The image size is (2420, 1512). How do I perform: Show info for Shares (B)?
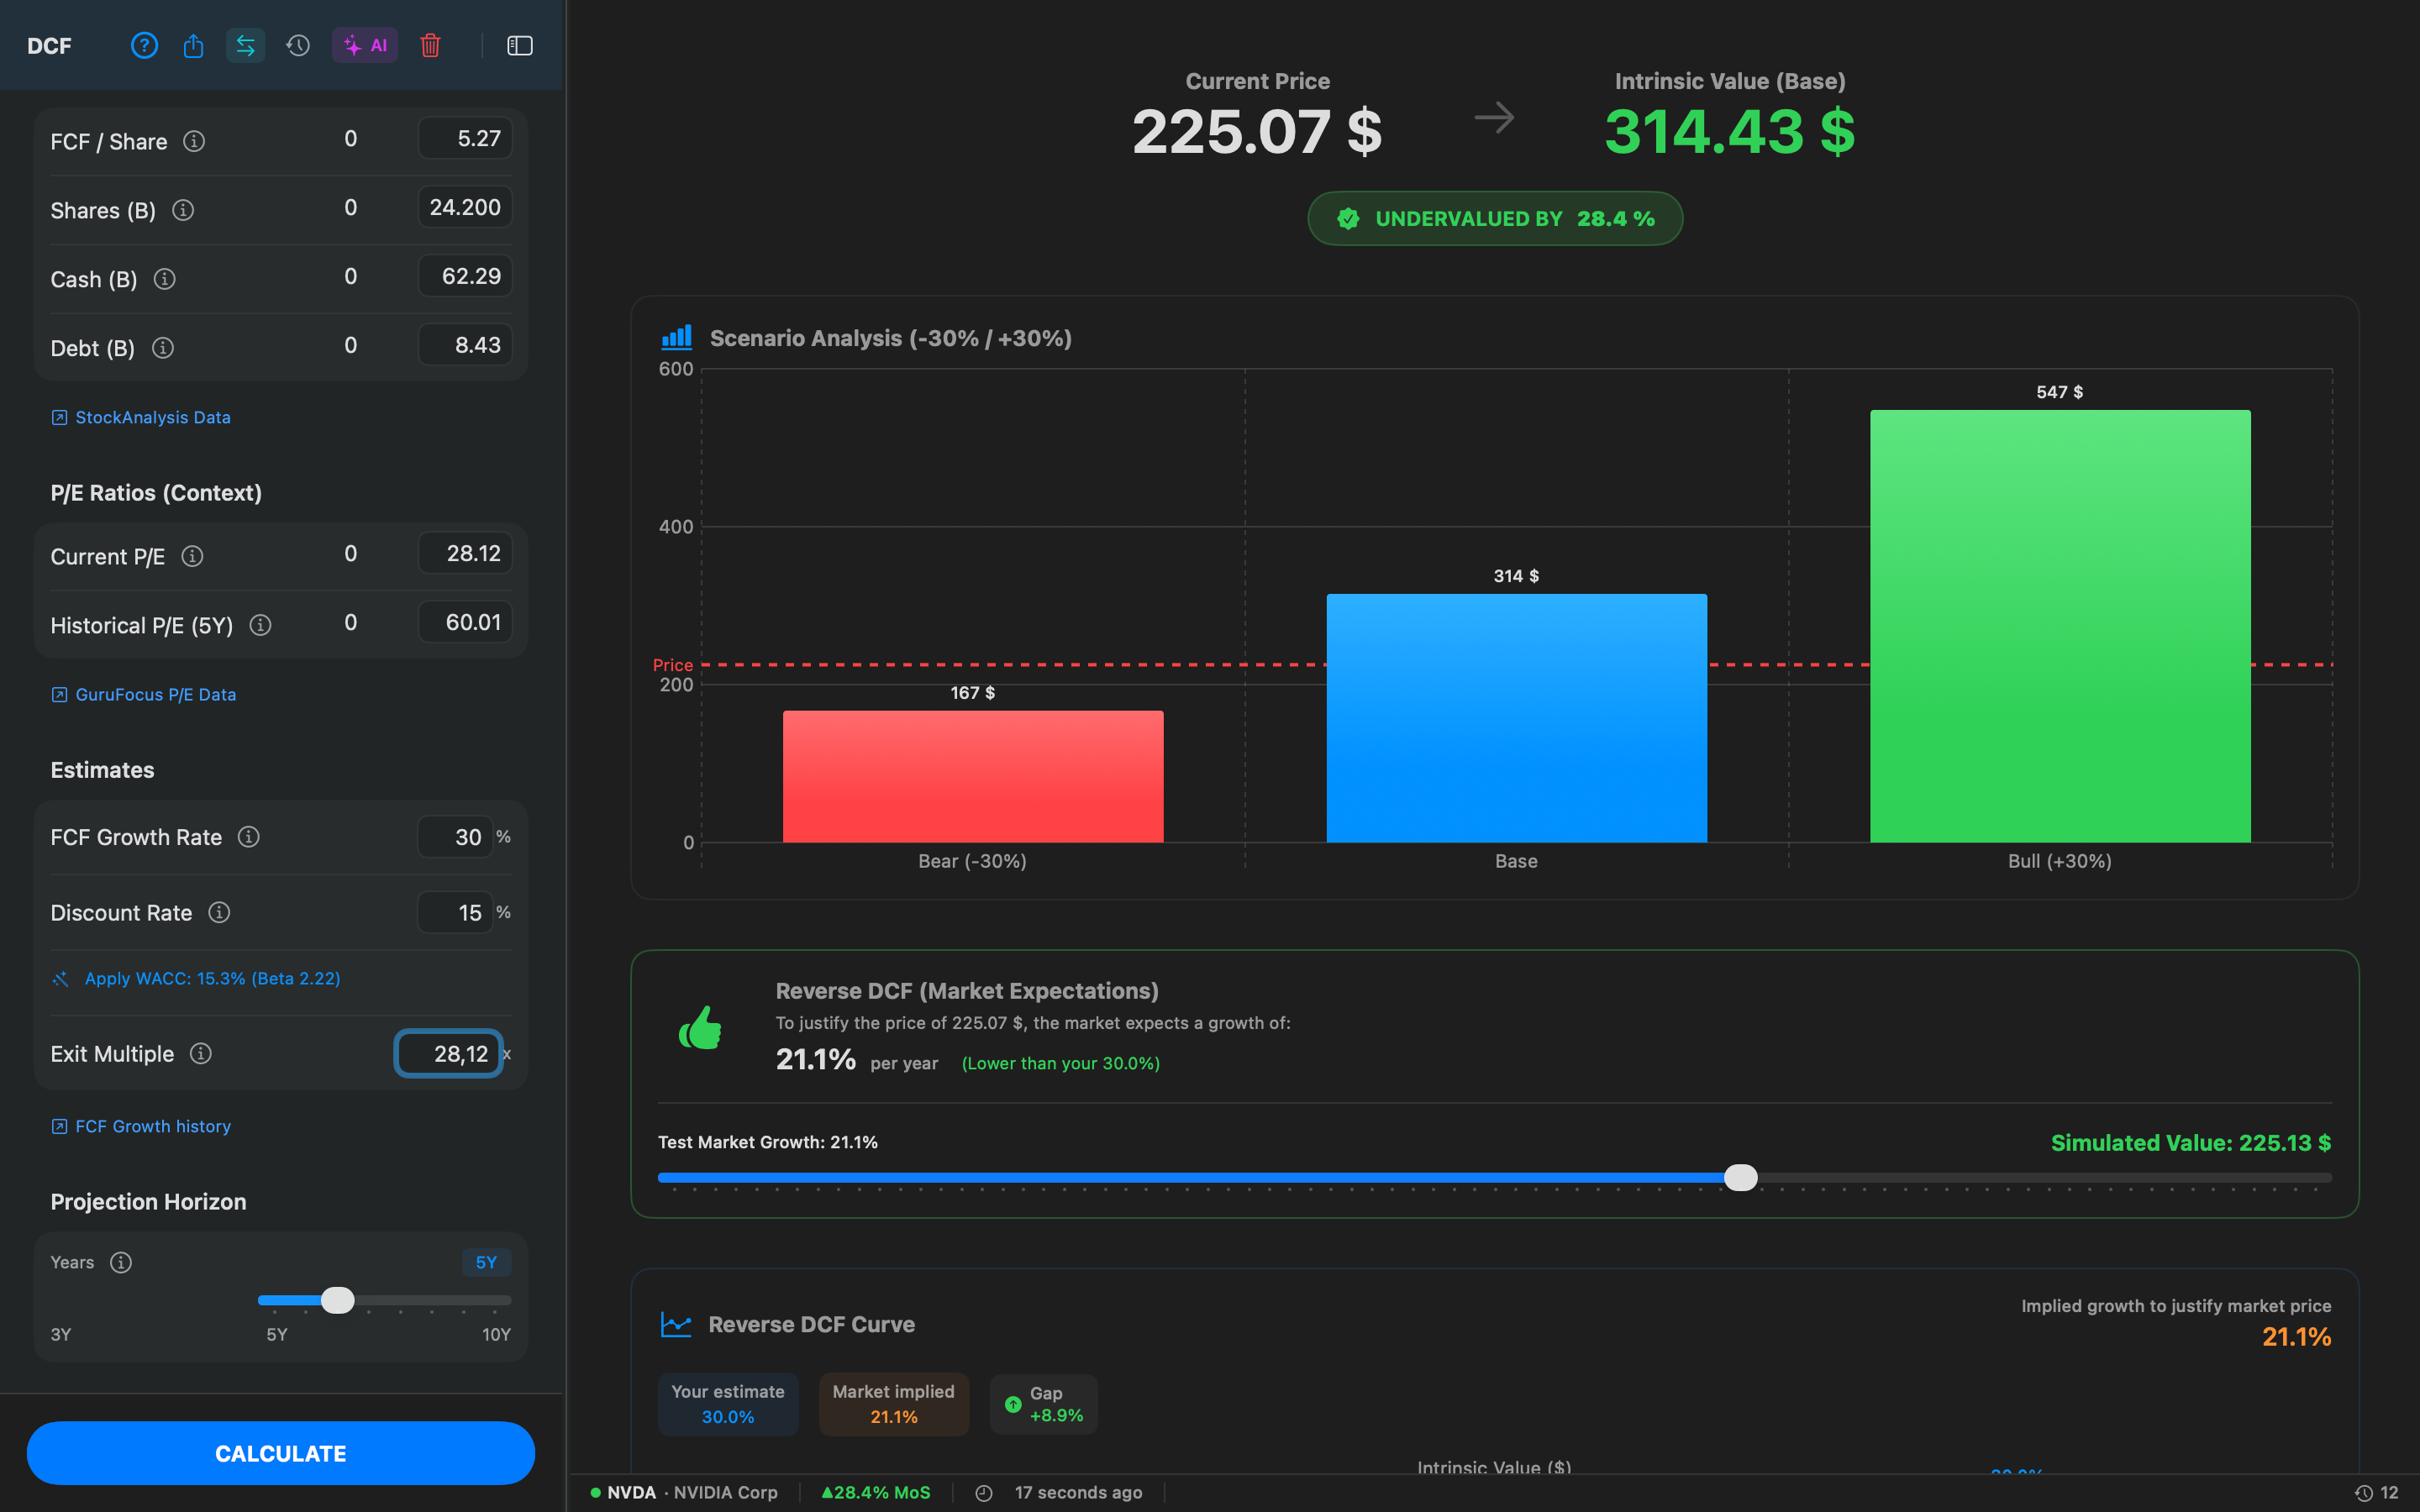point(183,210)
